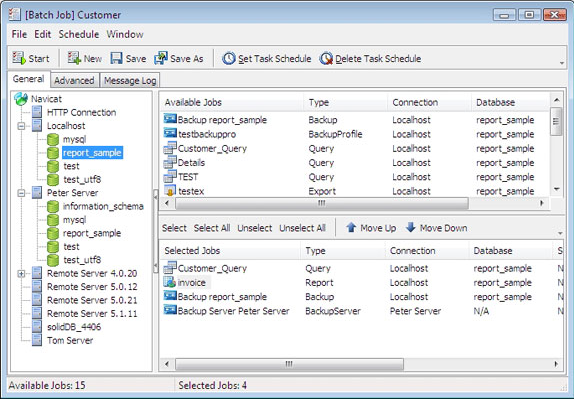Screen dimensions: 574x399
Task: Click Available Jobs horizontal scroll right arrow
Action: [542, 203]
